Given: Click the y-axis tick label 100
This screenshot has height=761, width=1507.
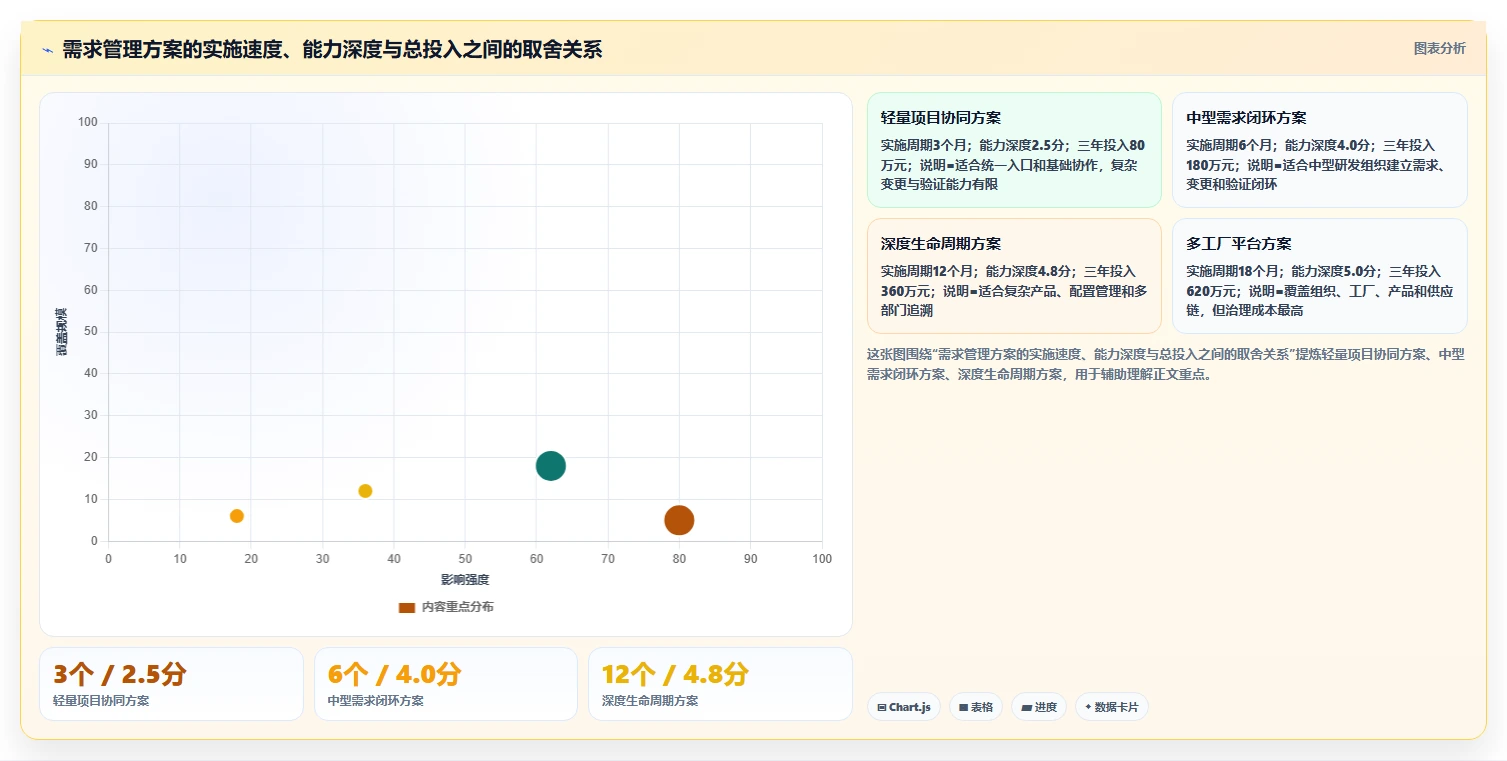Looking at the screenshot, I should [88, 123].
